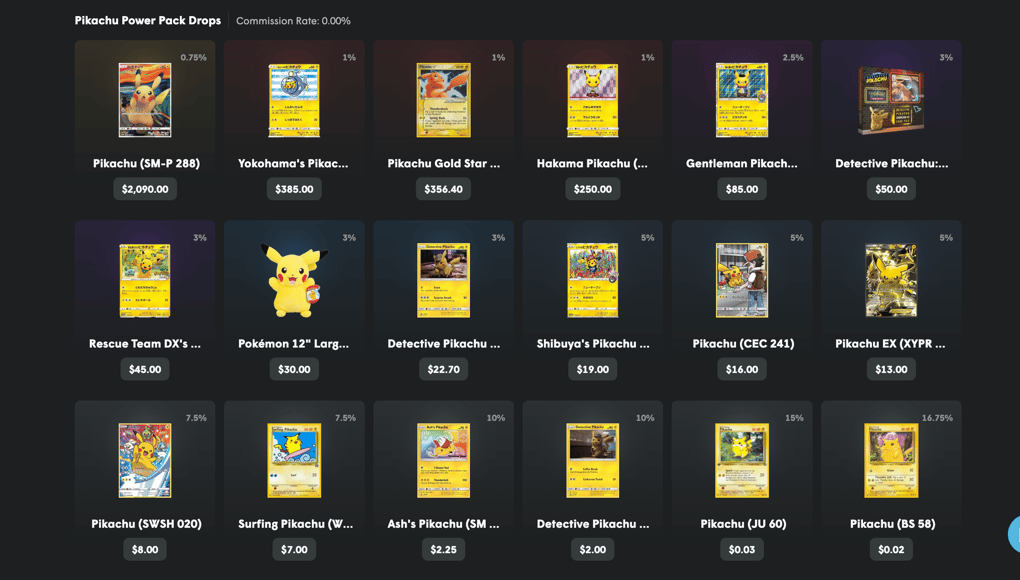Select the "Hakama Pikachu (..." name
The image size is (1020, 580).
[592, 164]
